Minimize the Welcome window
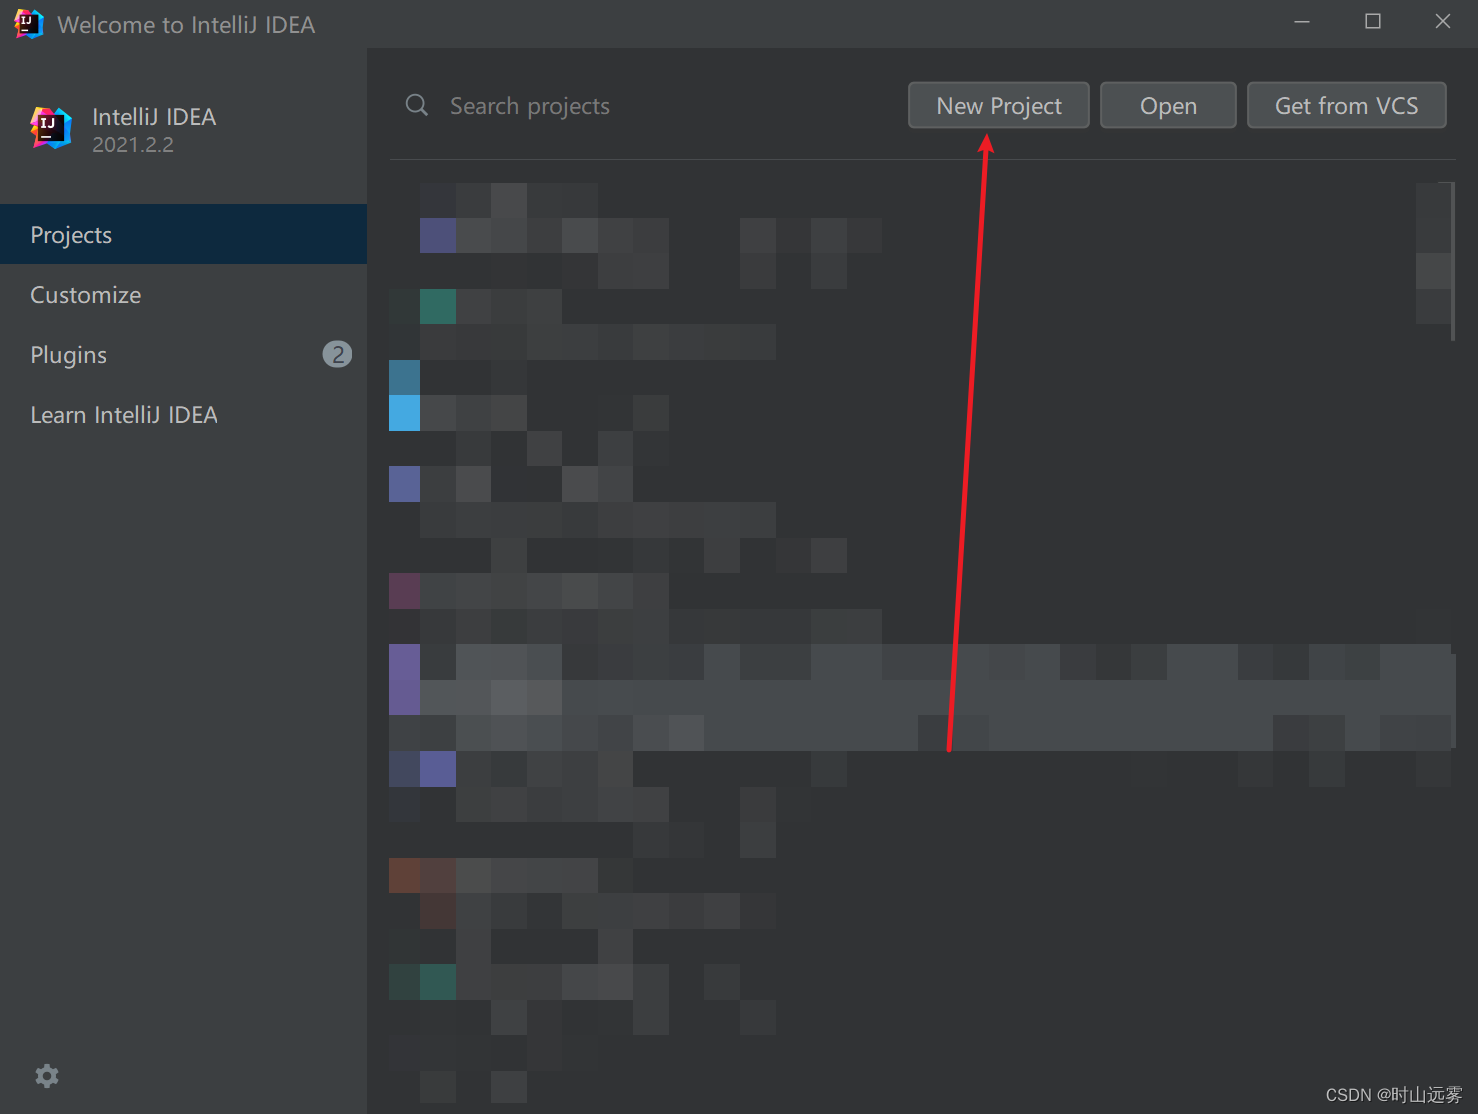Image resolution: width=1478 pixels, height=1114 pixels. click(x=1302, y=22)
